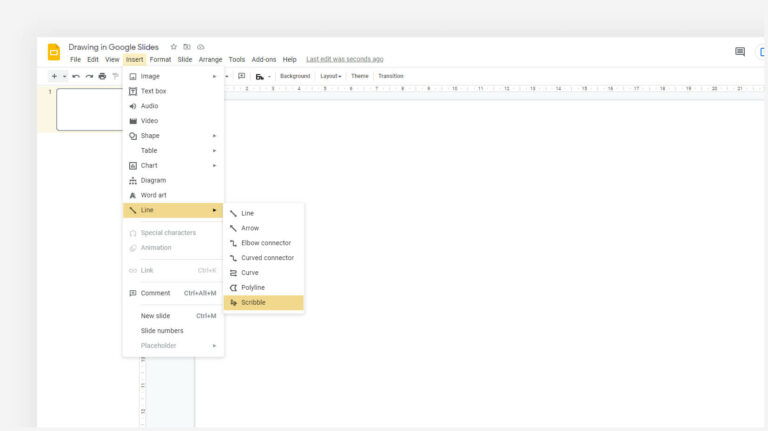This screenshot has height=431, width=768.
Task: Open the Format menu
Action: (x=160, y=59)
